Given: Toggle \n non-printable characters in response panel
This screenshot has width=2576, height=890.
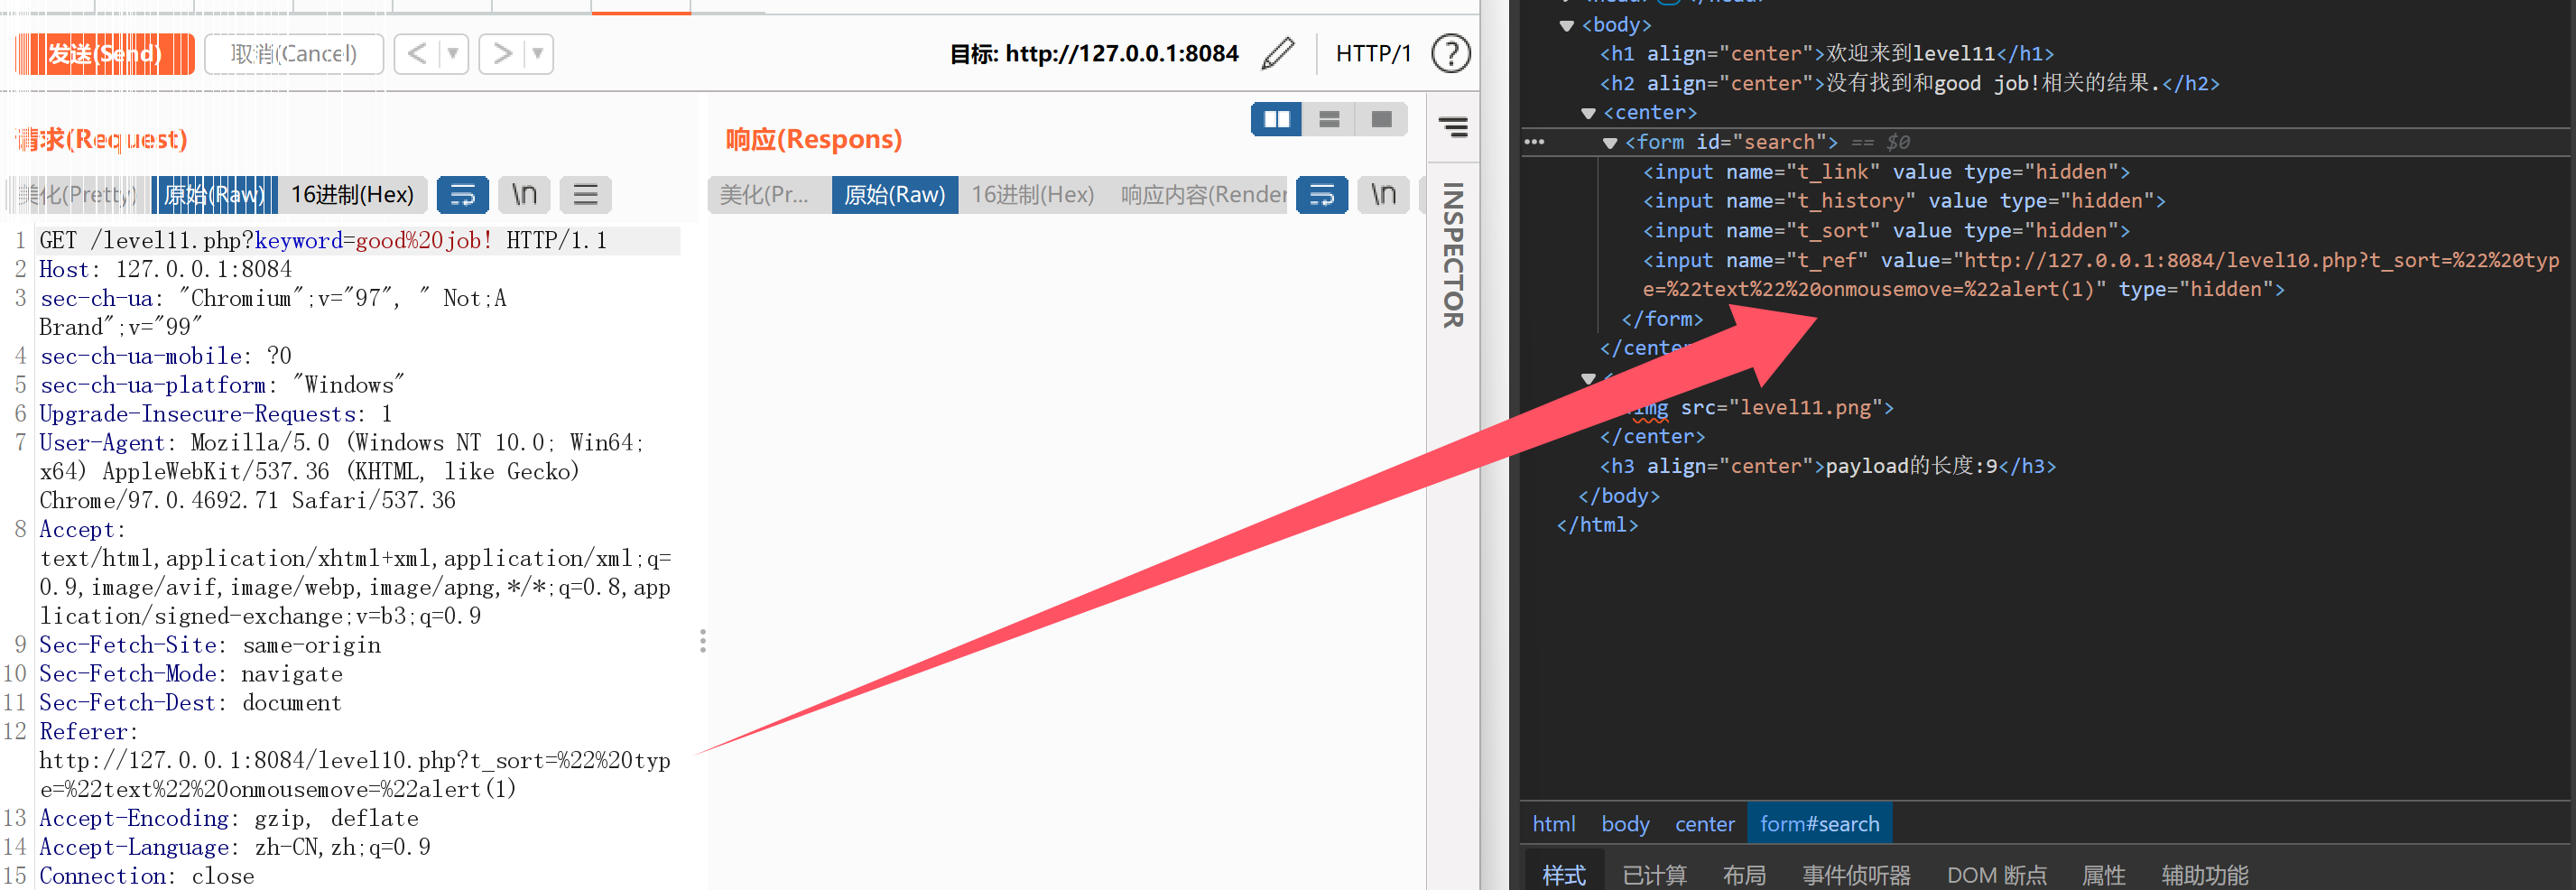Looking at the screenshot, I should point(1384,194).
